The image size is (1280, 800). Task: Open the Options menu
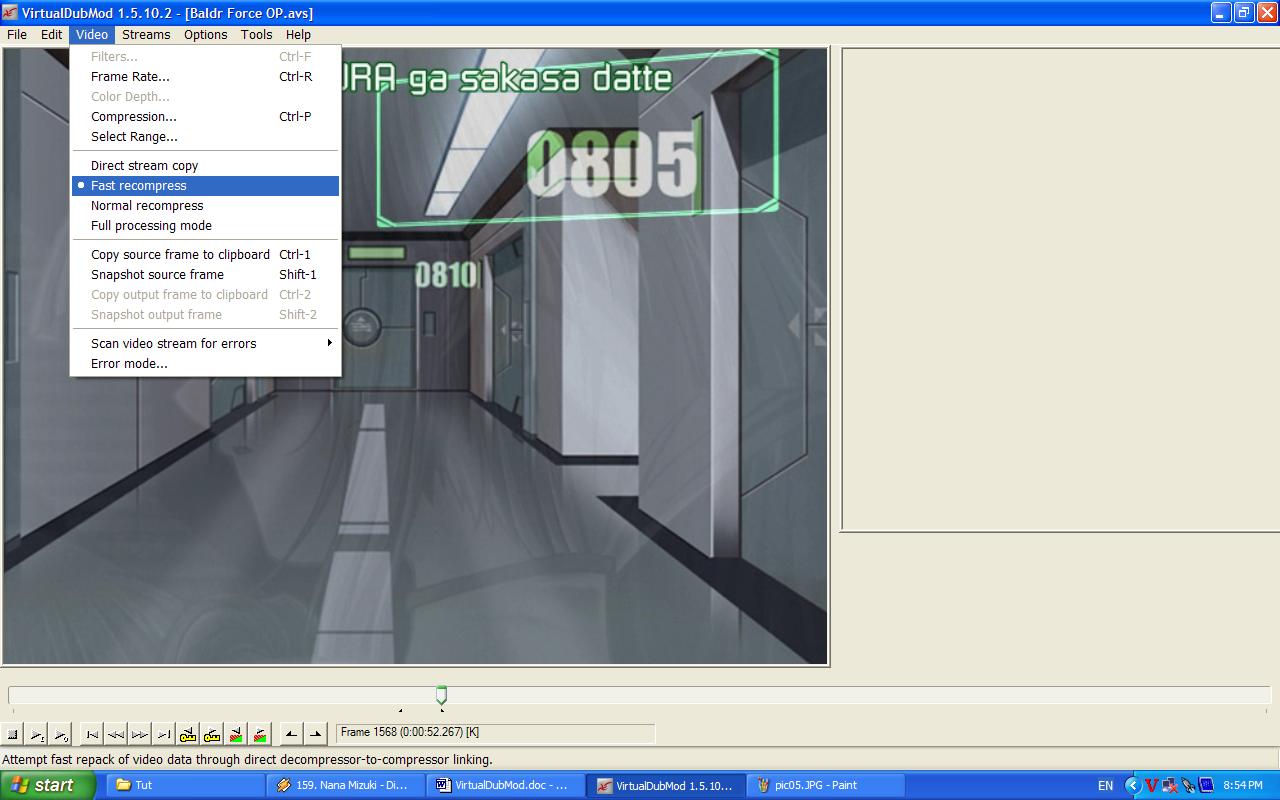tap(206, 34)
